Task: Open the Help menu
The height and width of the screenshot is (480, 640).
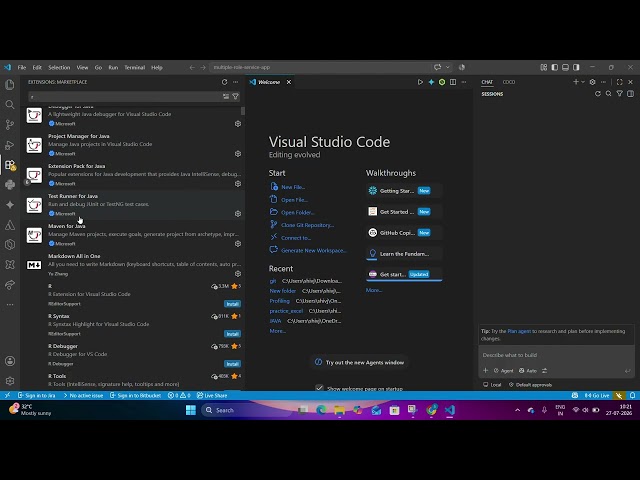Action: coord(157,67)
